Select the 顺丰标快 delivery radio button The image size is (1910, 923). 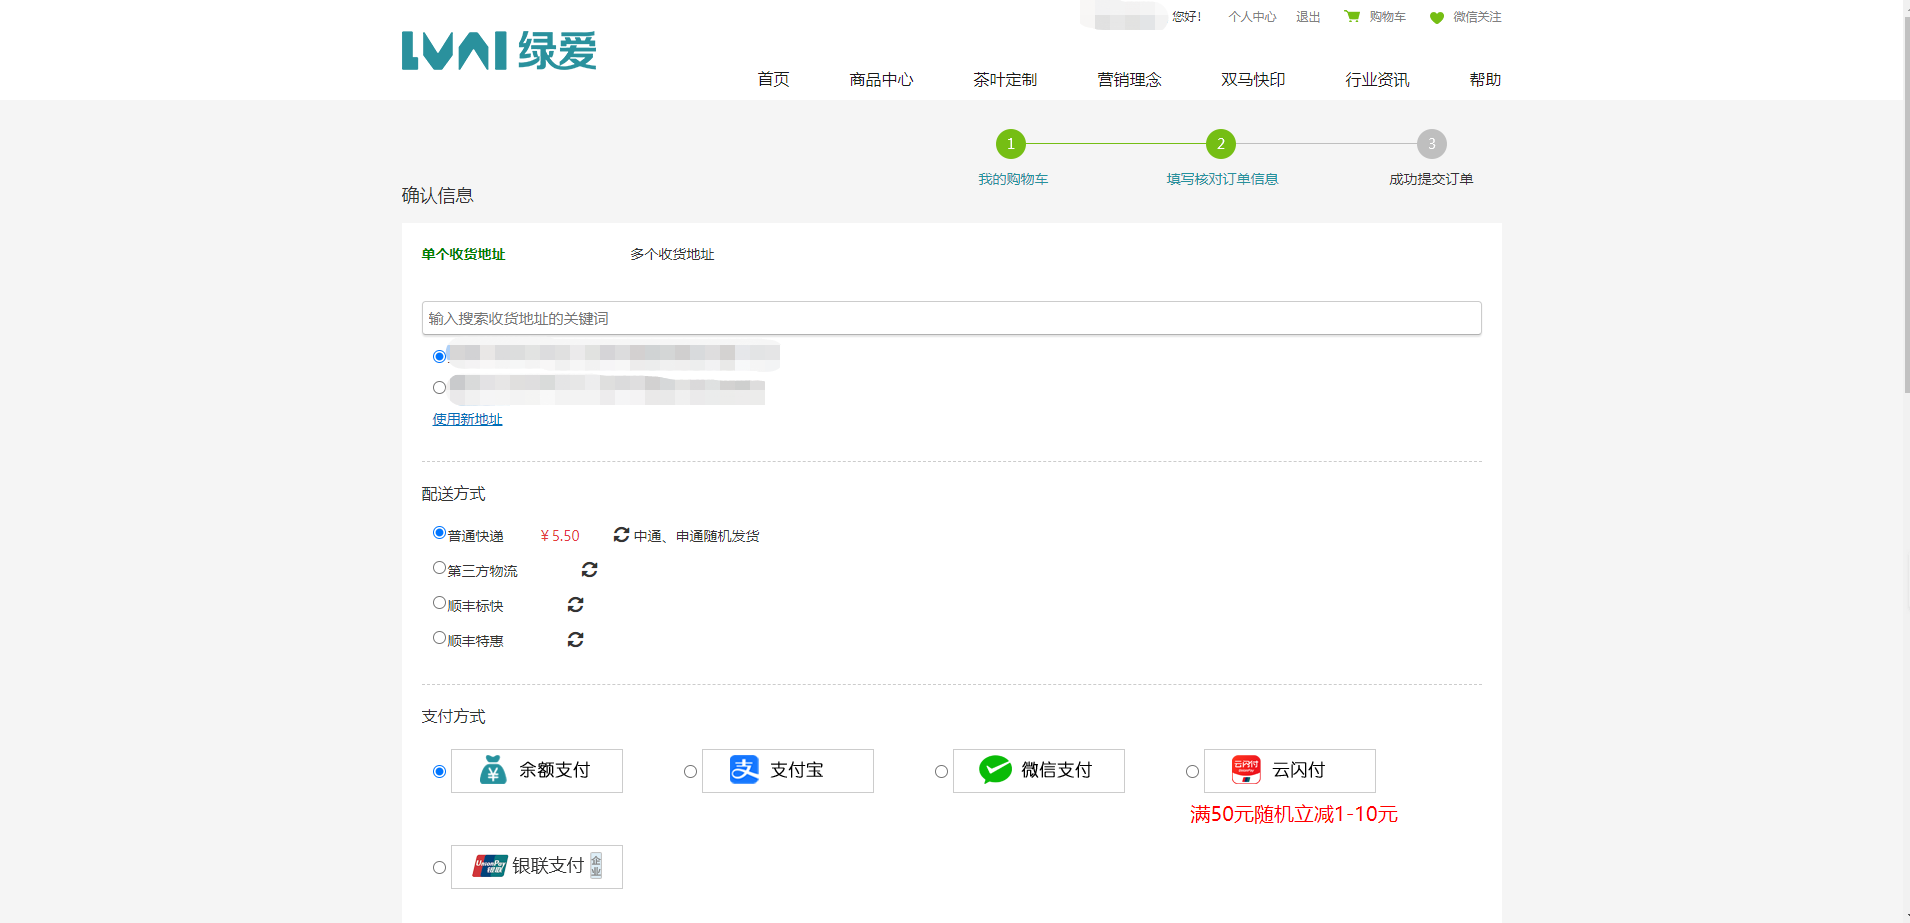pos(439,603)
